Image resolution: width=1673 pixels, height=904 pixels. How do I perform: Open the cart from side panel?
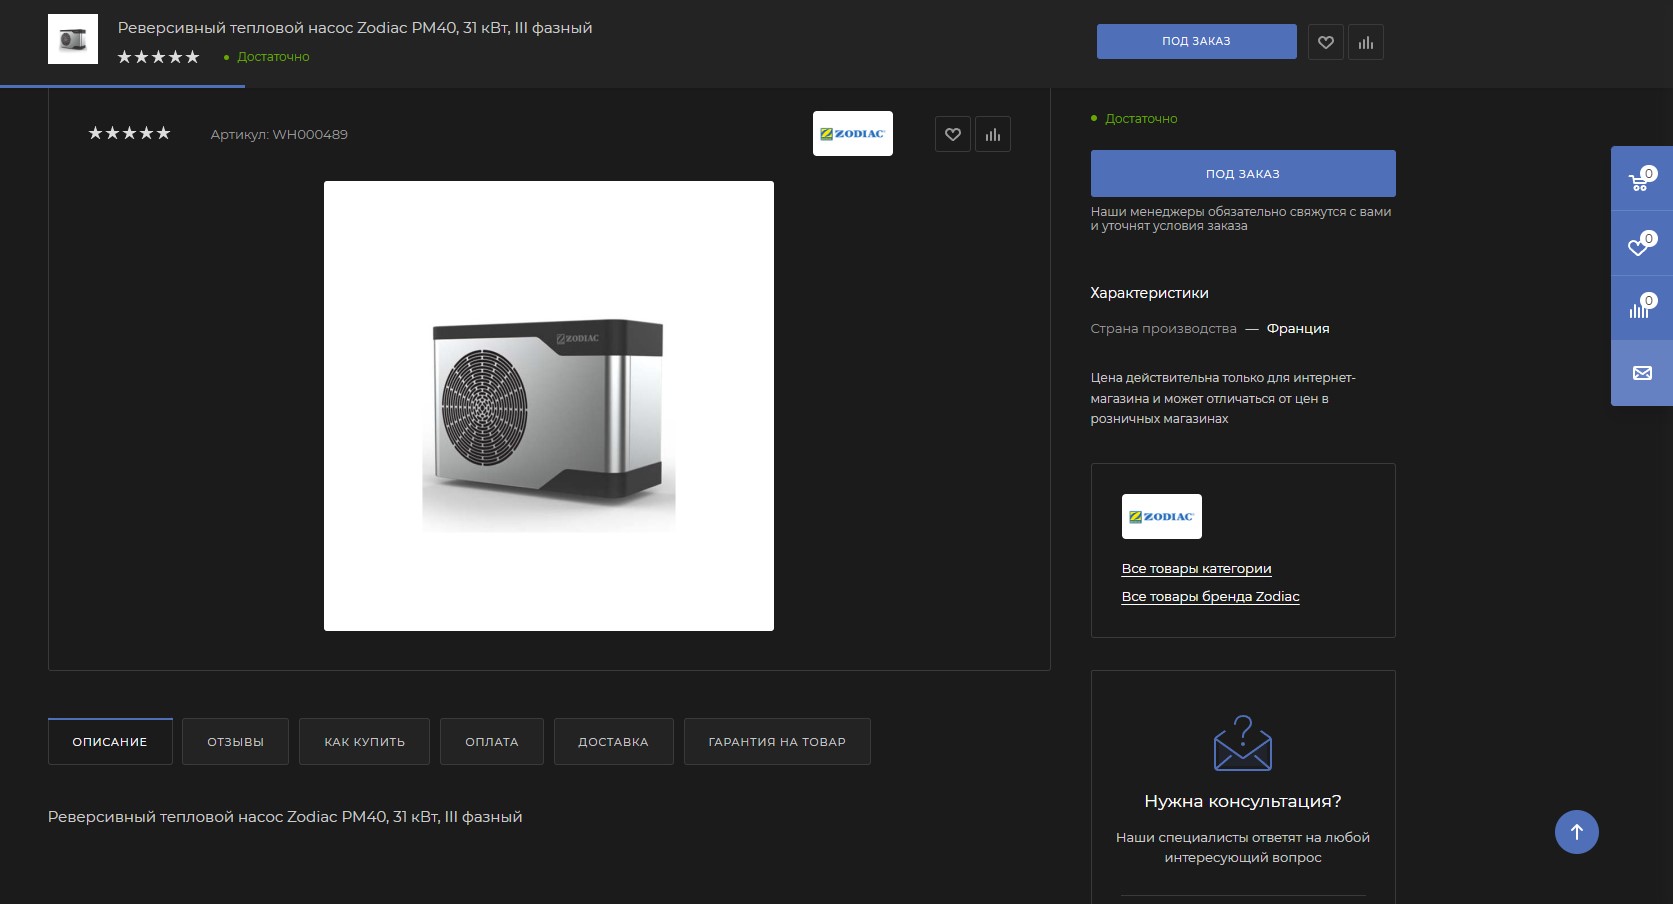pos(1641,179)
